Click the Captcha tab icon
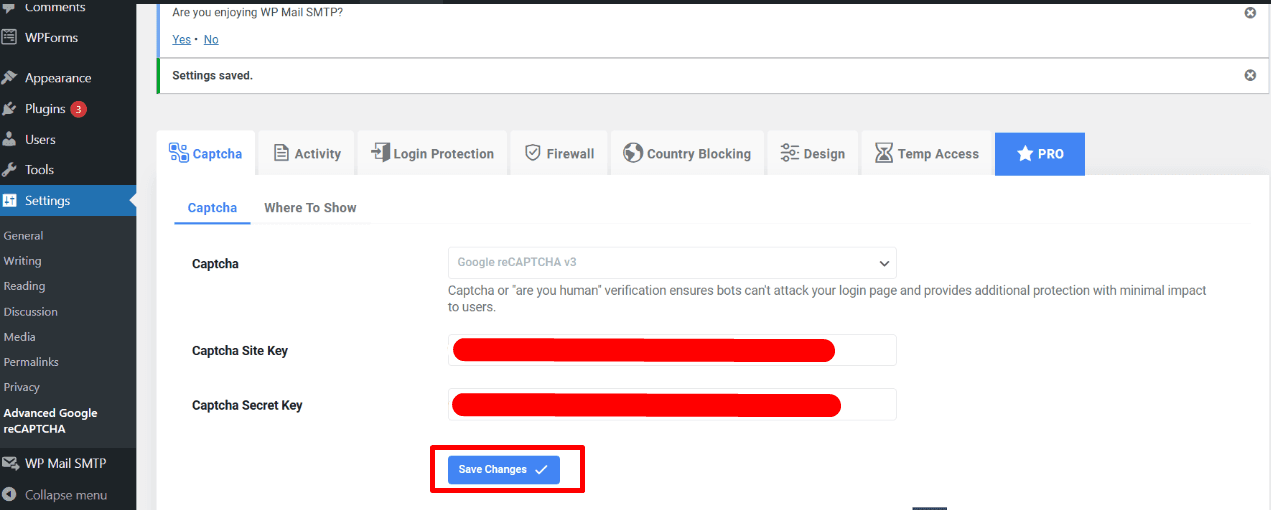This screenshot has width=1271, height=510. [178, 153]
